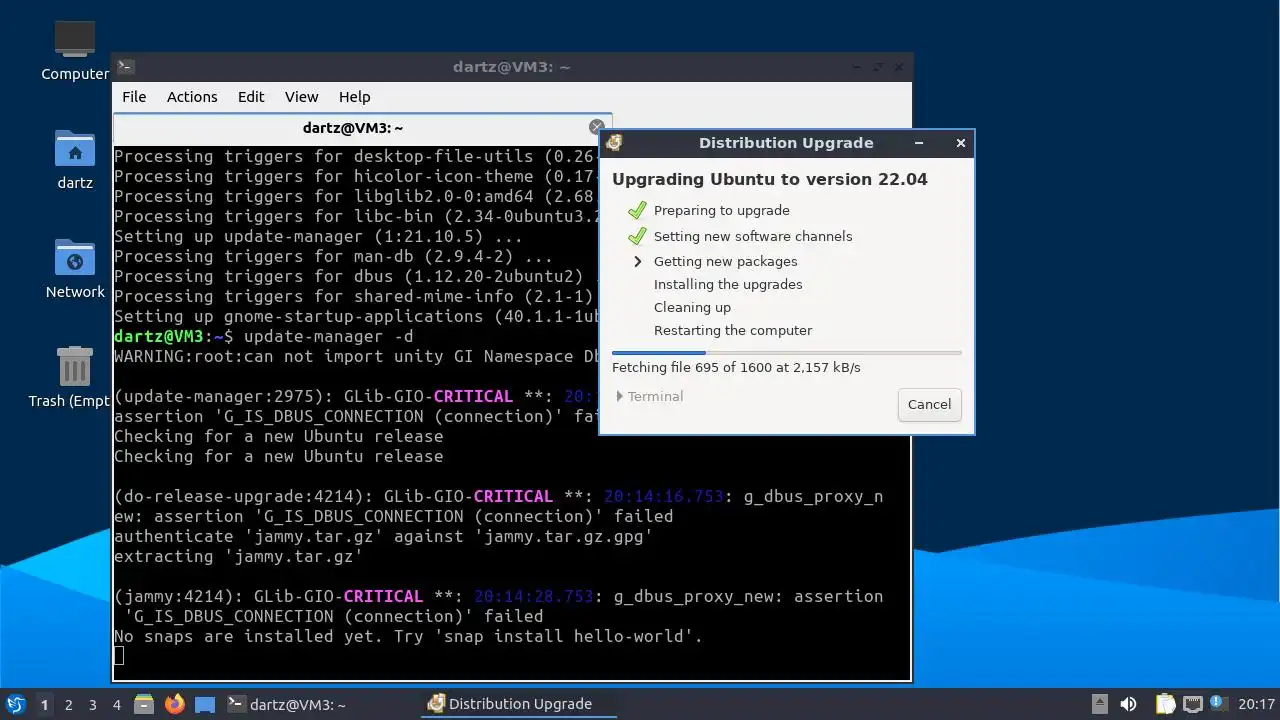Click the show desktop taskbar icon
The height and width of the screenshot is (720, 1280).
tap(205, 704)
